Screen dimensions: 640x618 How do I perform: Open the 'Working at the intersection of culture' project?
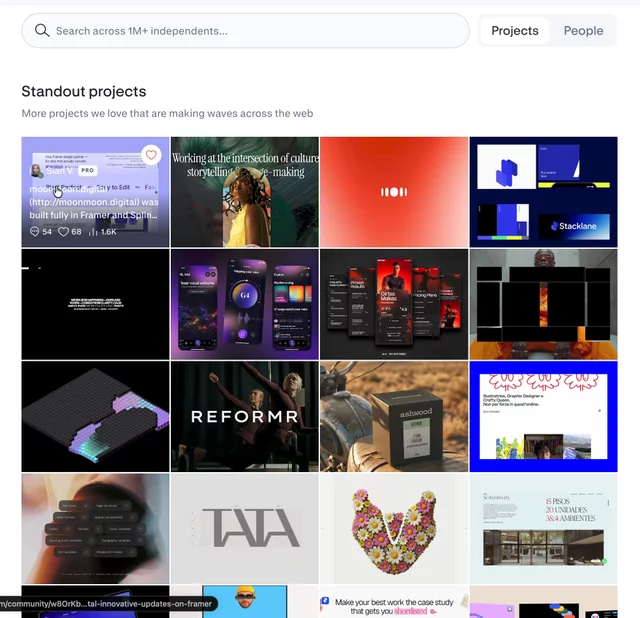tap(245, 192)
